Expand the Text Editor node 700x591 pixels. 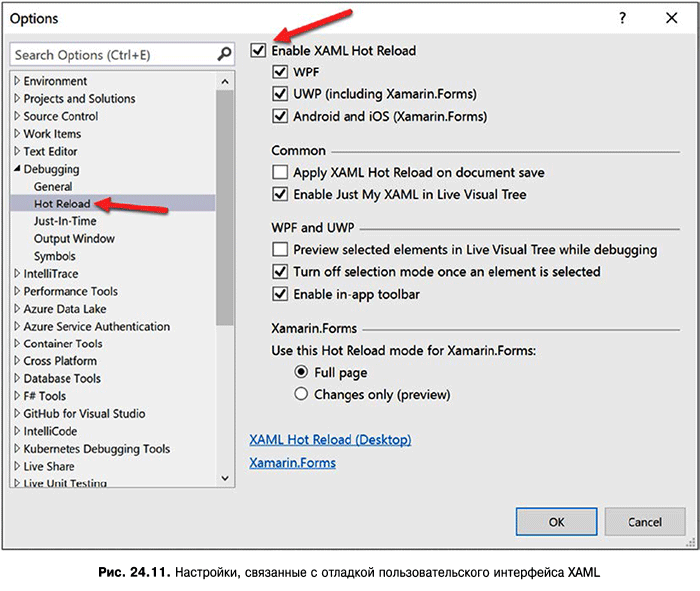[17, 151]
